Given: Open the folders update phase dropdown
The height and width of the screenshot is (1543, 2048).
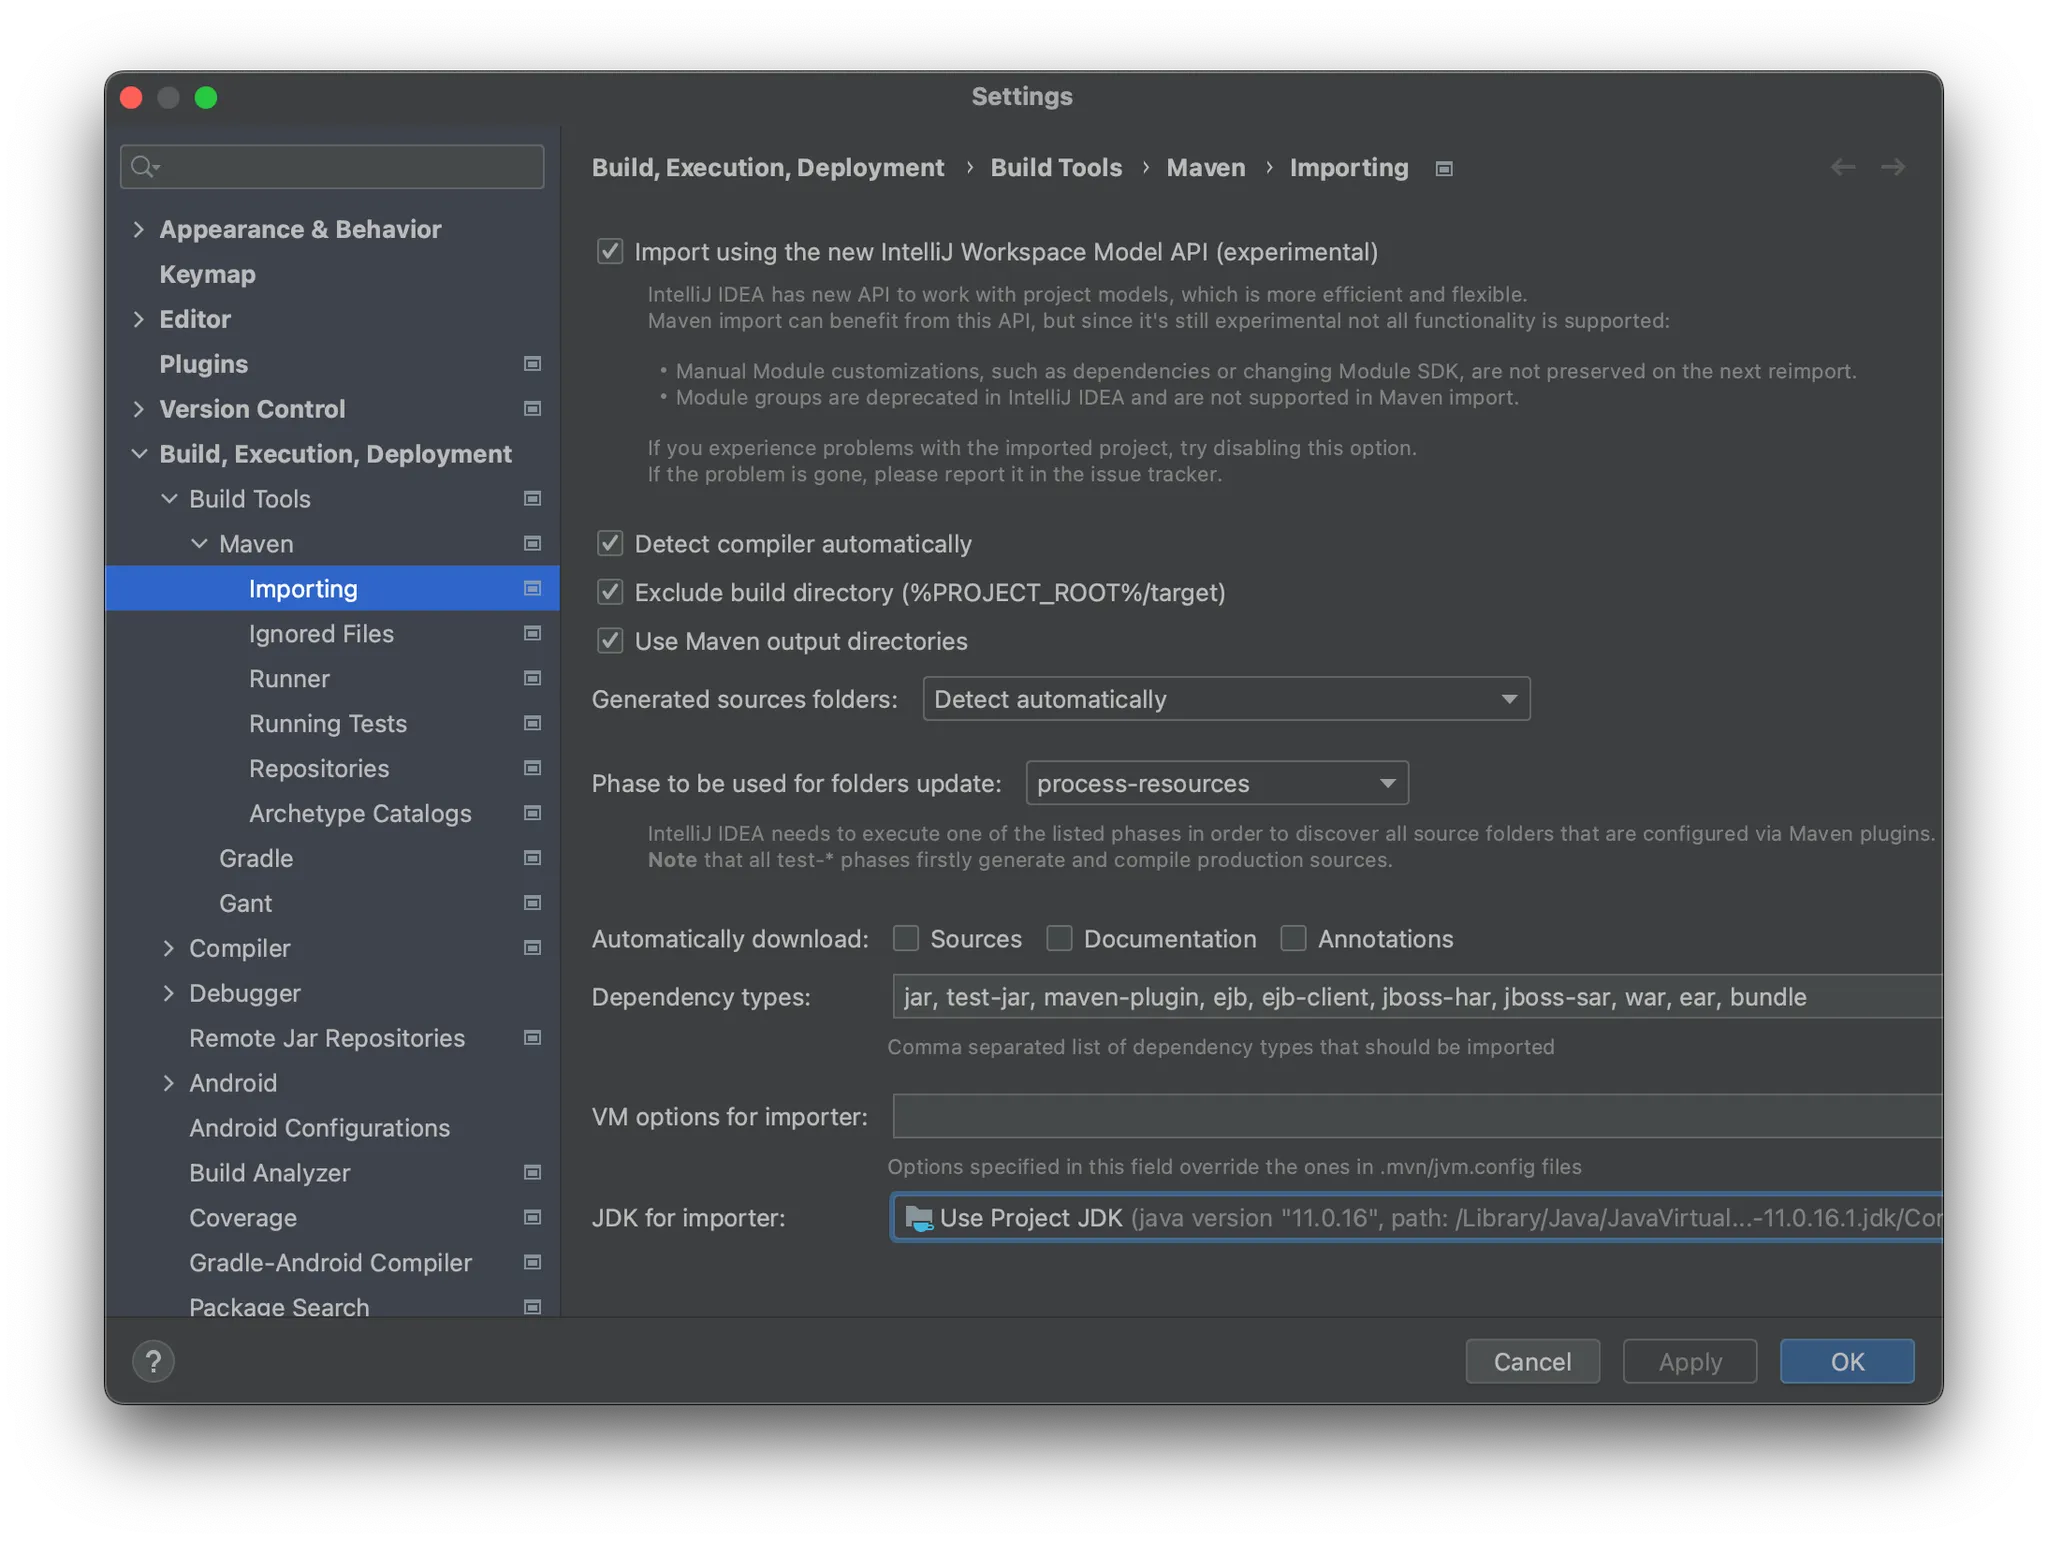Looking at the screenshot, I should click(1216, 783).
